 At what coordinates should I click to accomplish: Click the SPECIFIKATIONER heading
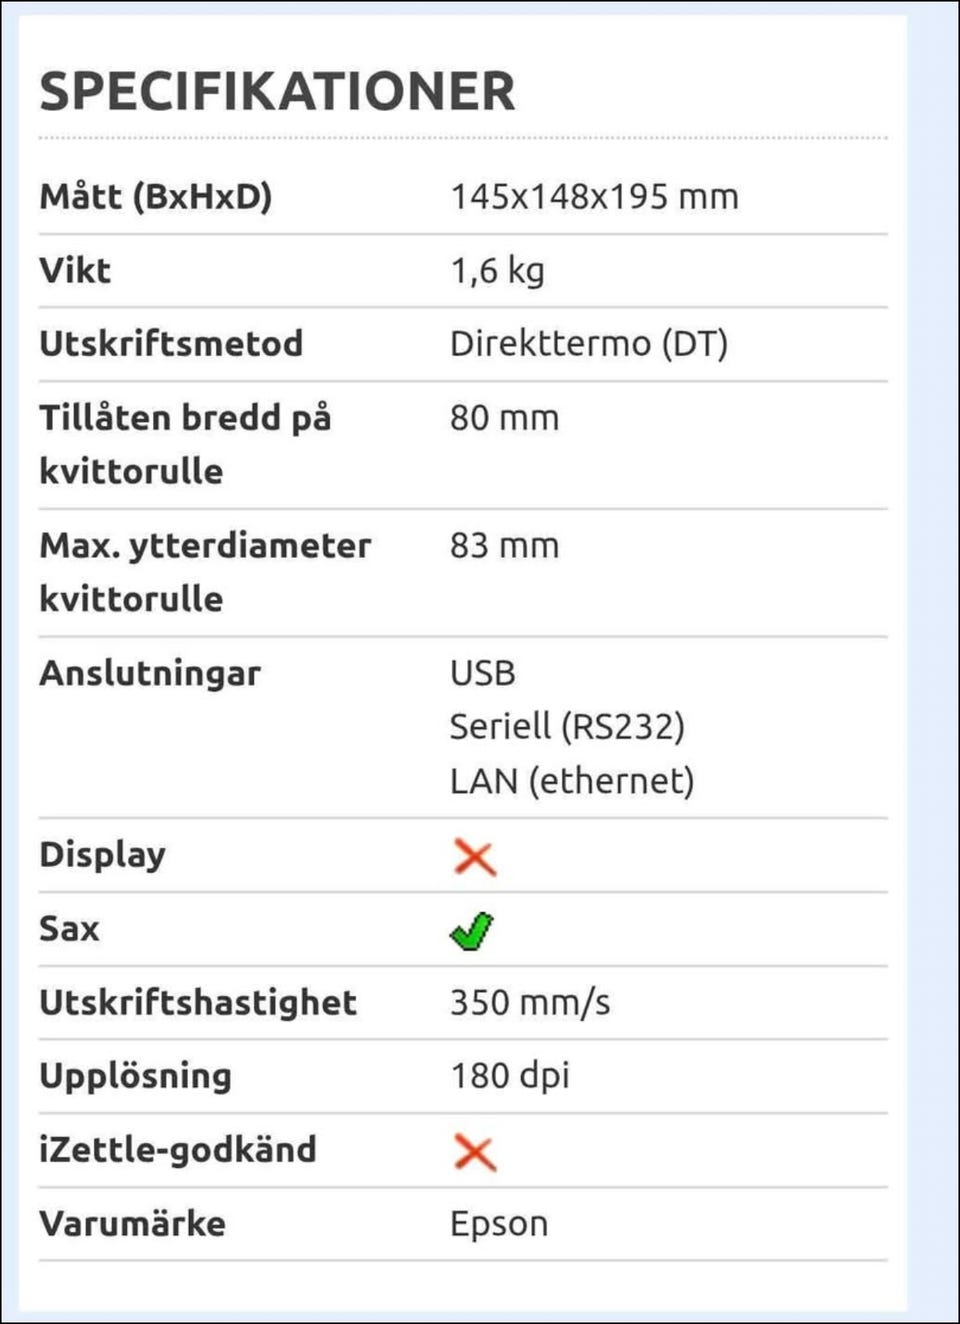(277, 91)
